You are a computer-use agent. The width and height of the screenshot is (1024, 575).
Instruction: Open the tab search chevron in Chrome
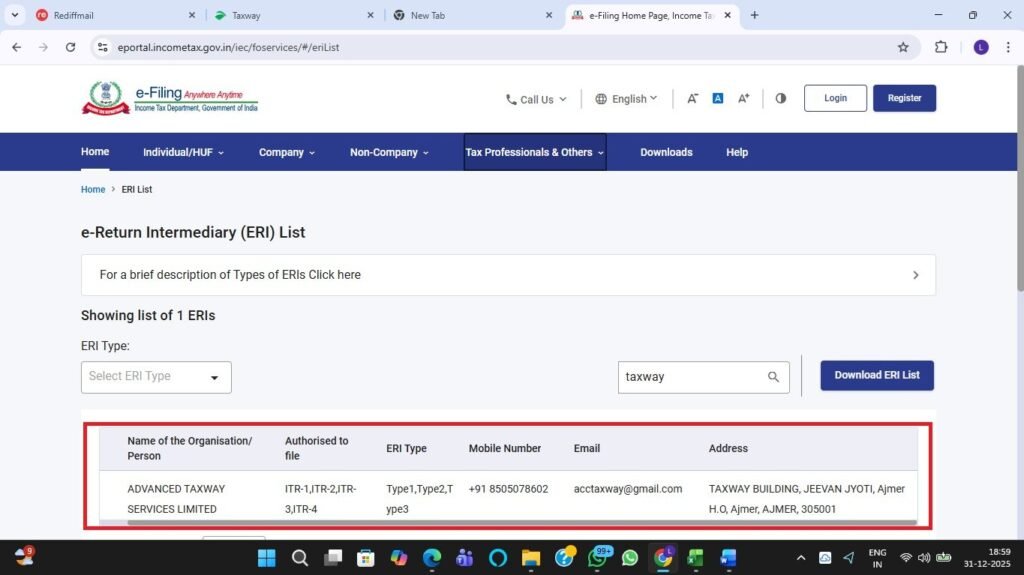[14, 15]
